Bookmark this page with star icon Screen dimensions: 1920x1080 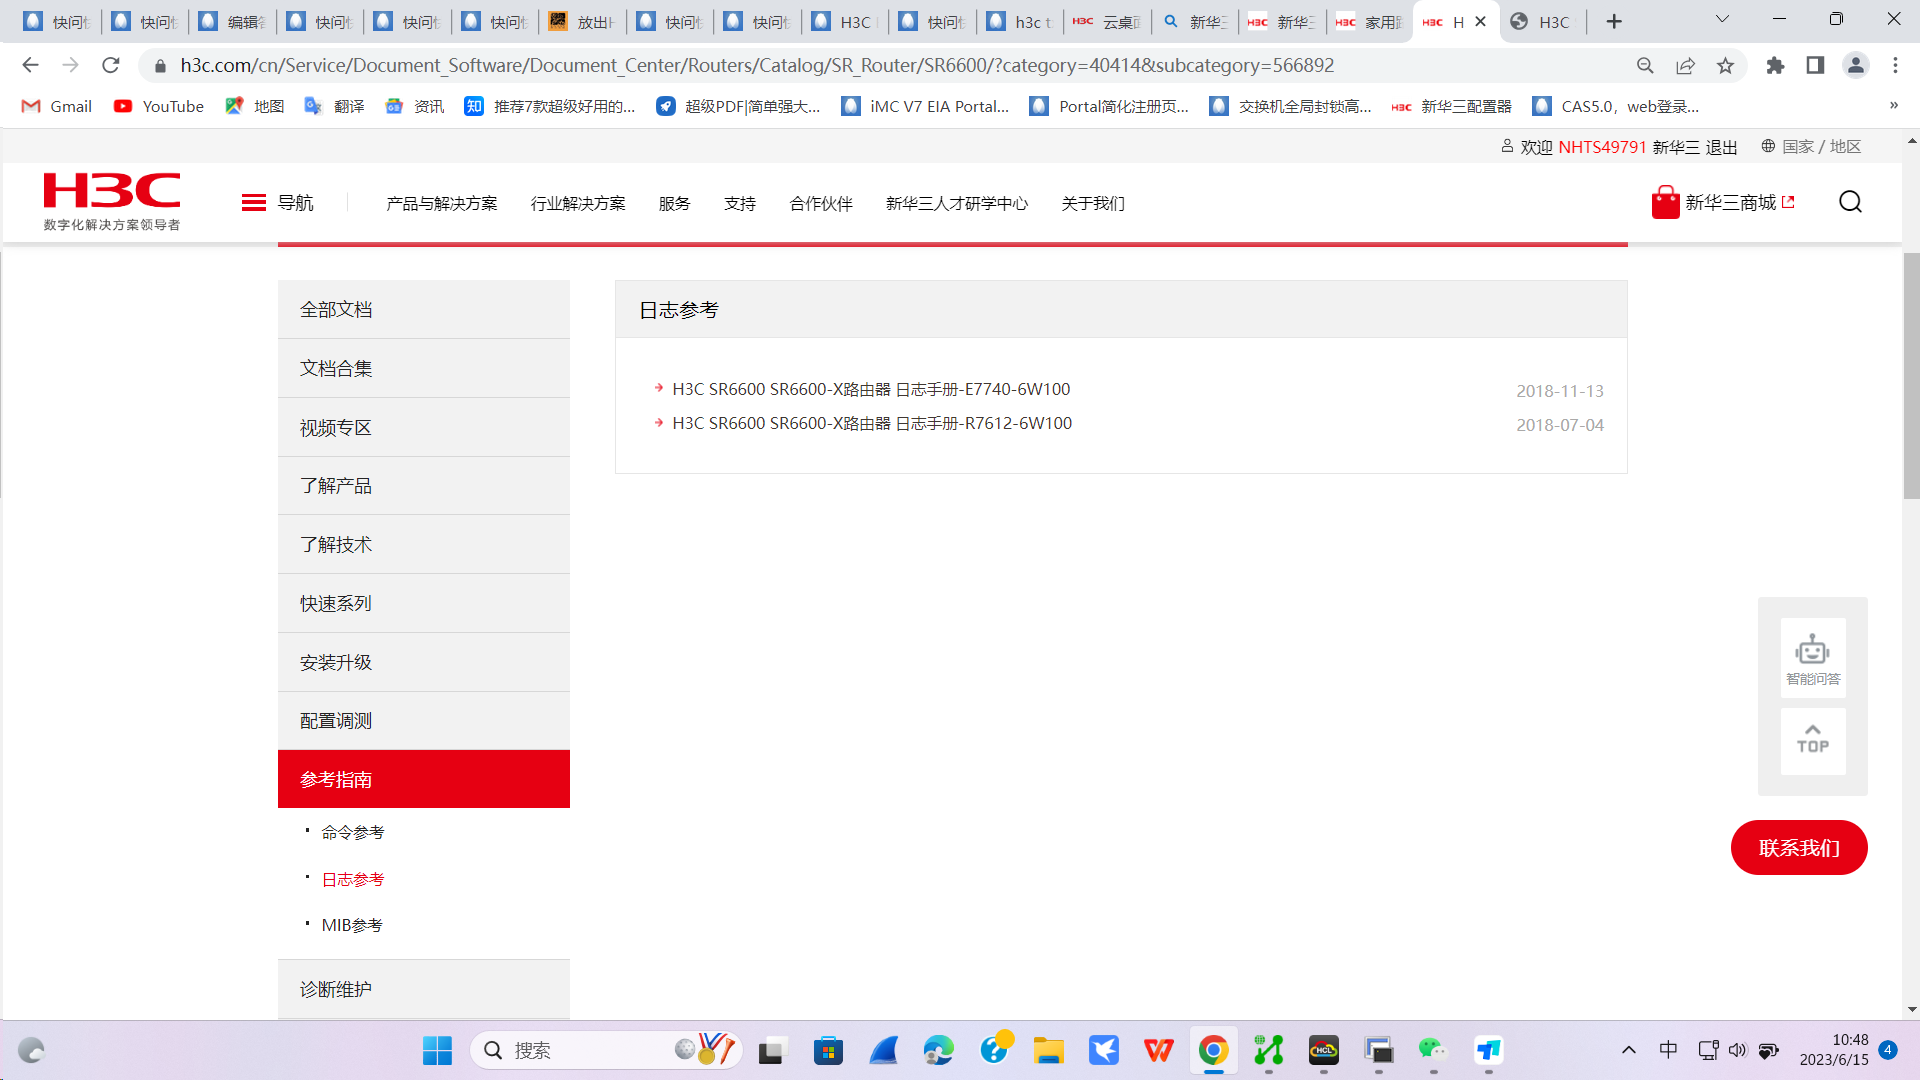click(x=1725, y=66)
